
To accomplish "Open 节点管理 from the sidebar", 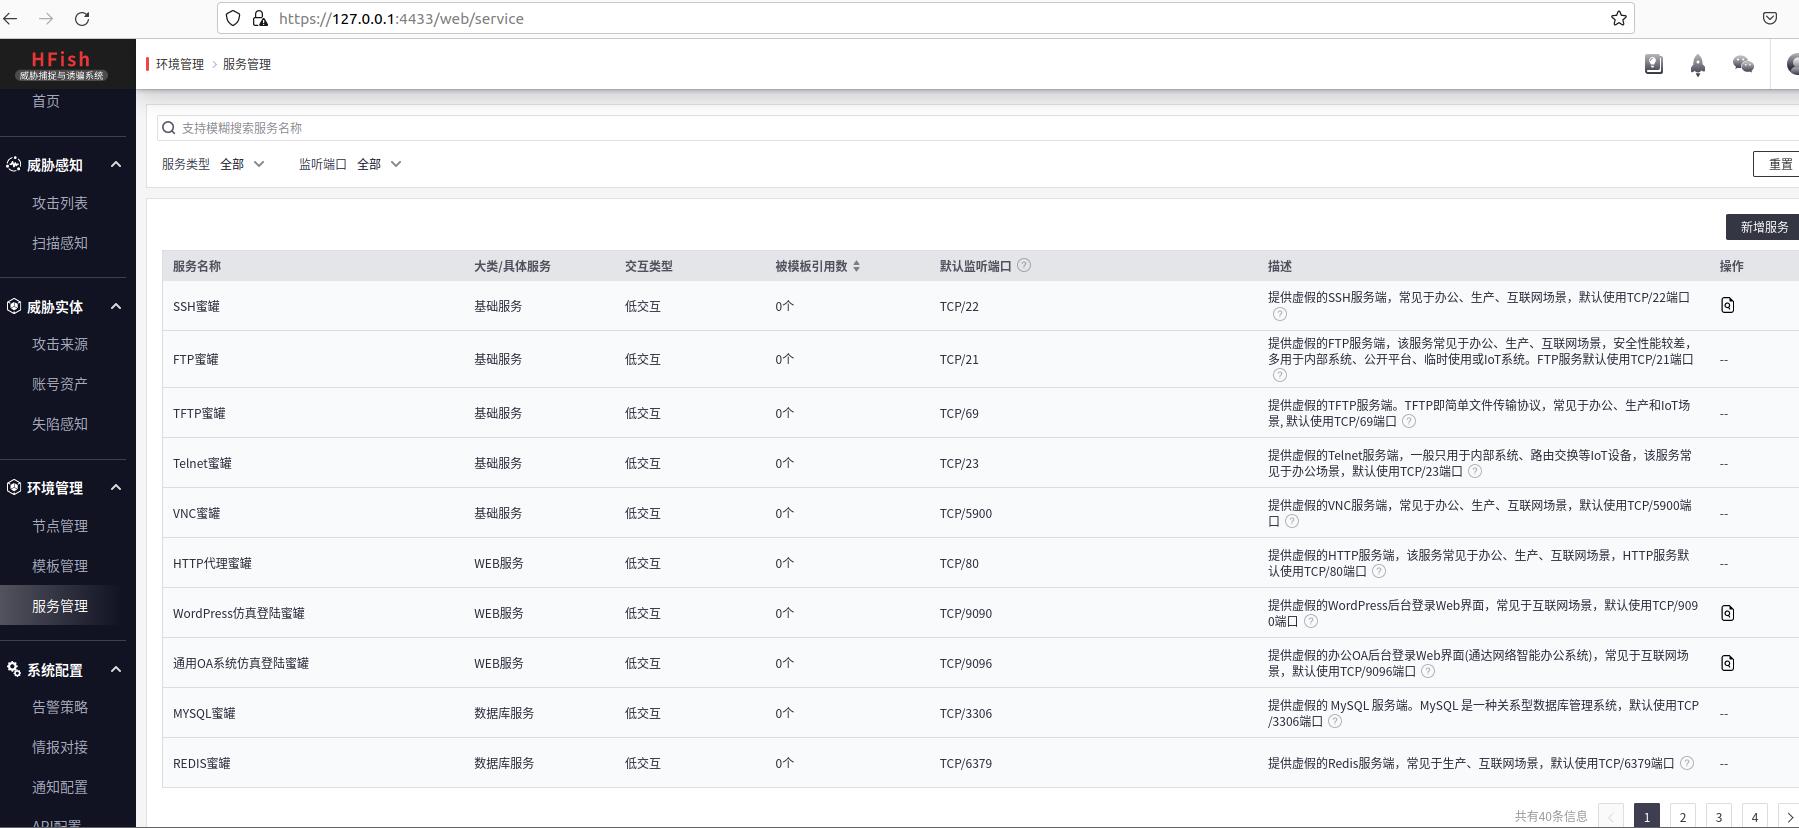I will [60, 526].
